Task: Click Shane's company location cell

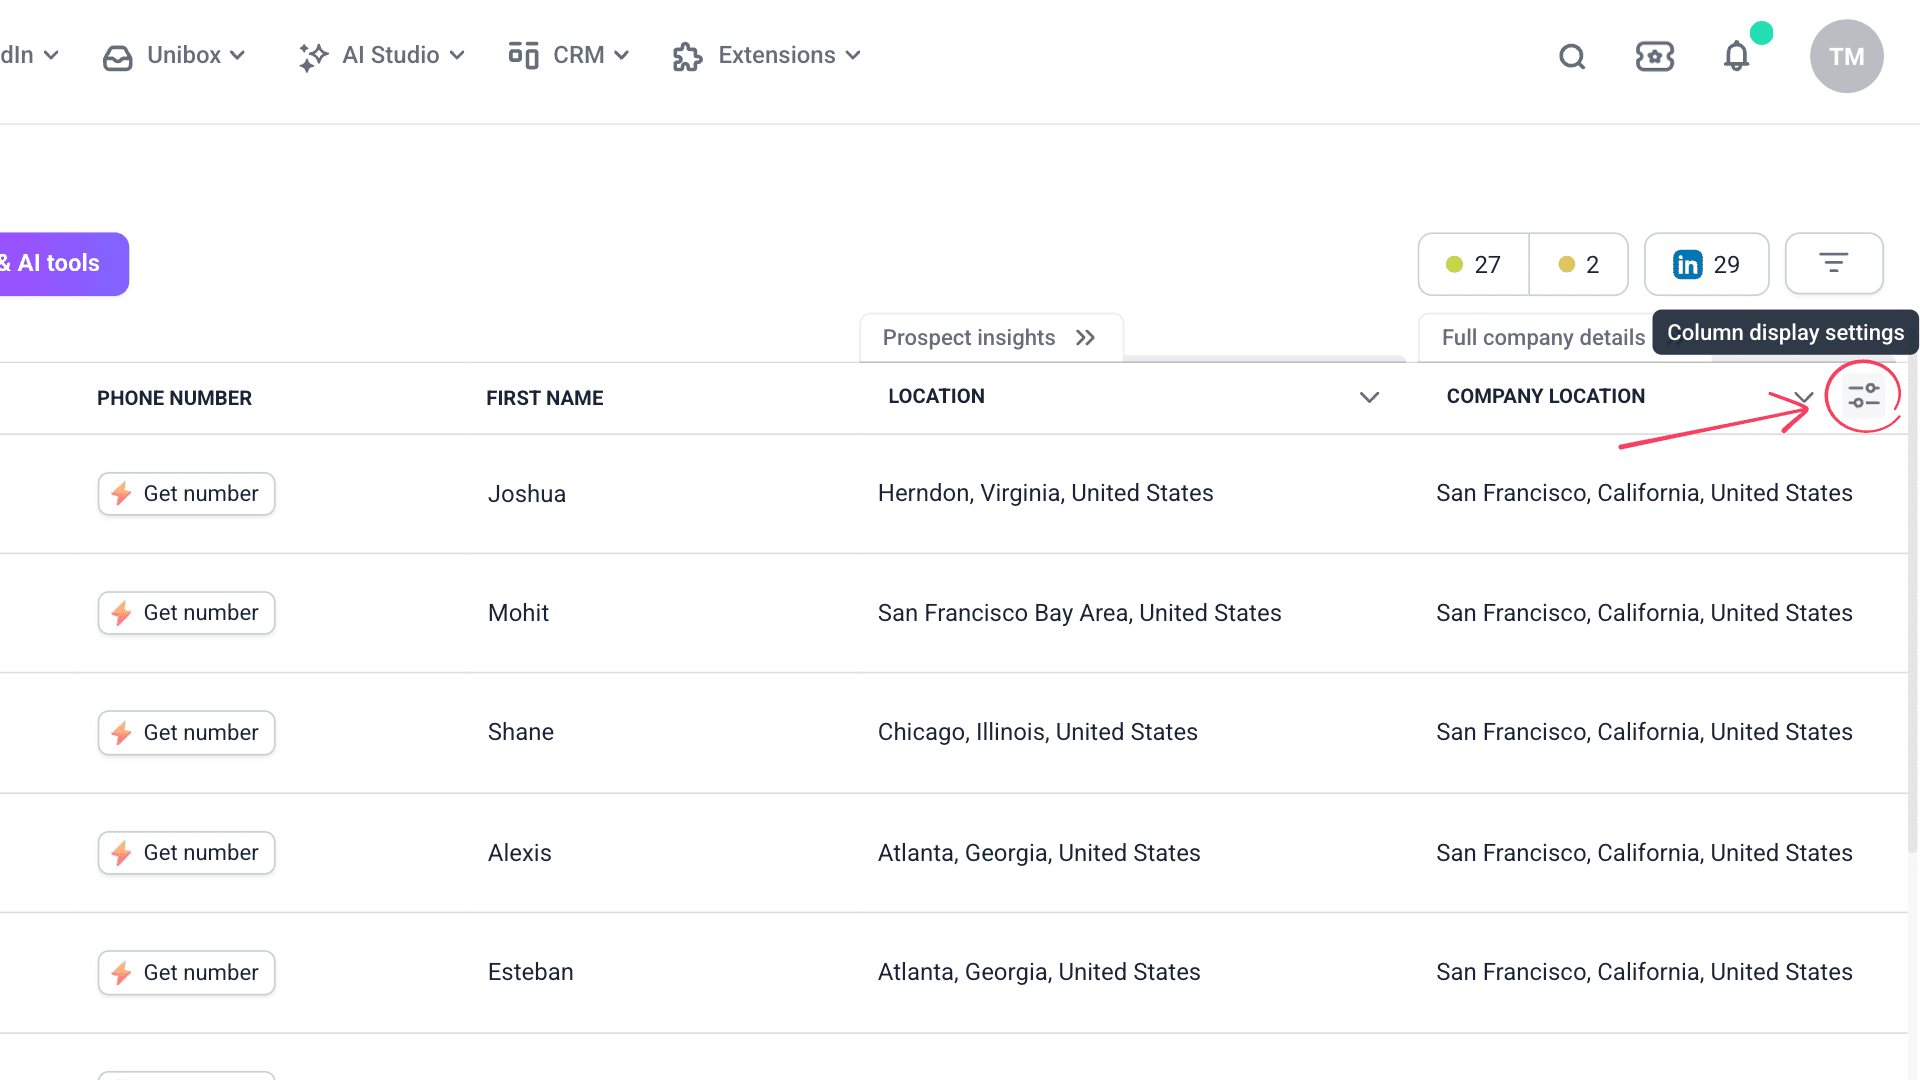Action: (x=1644, y=732)
